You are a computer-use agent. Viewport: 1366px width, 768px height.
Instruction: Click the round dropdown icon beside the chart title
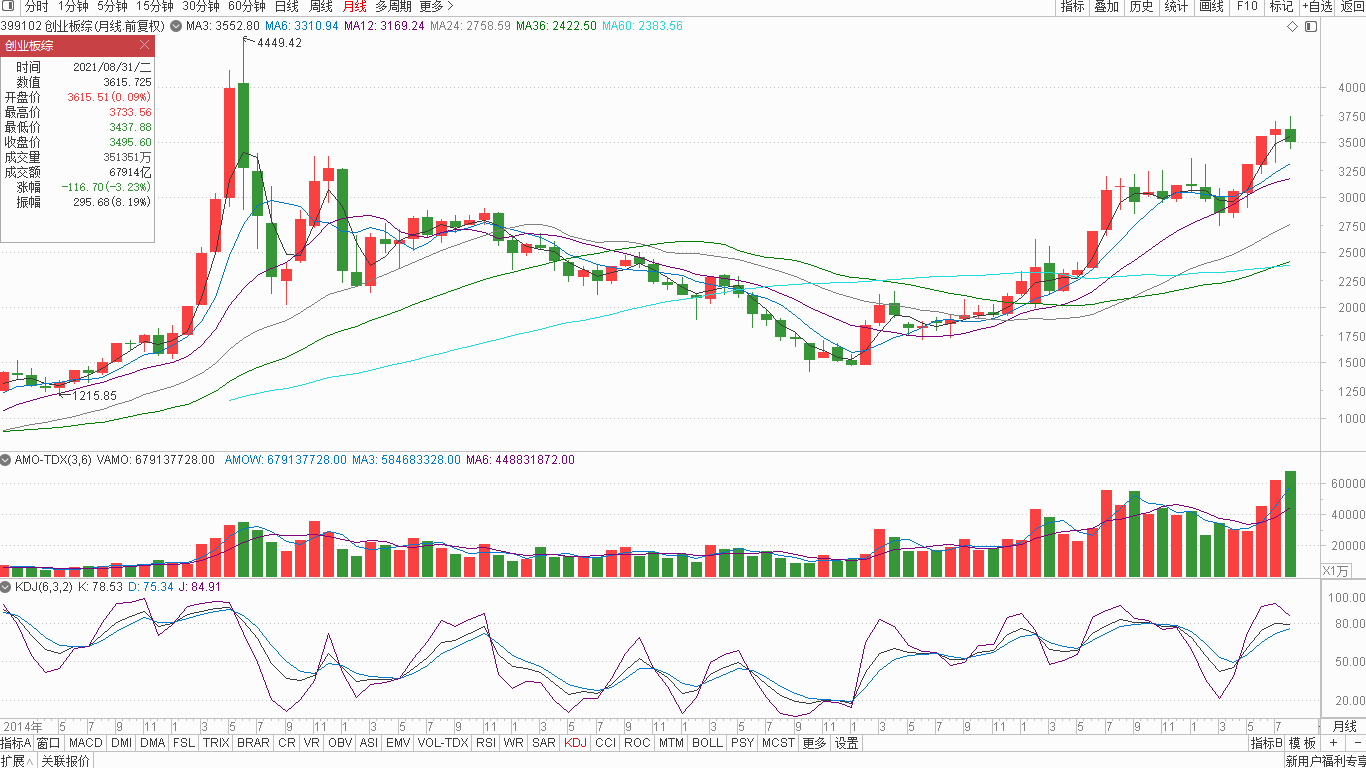click(x=177, y=26)
